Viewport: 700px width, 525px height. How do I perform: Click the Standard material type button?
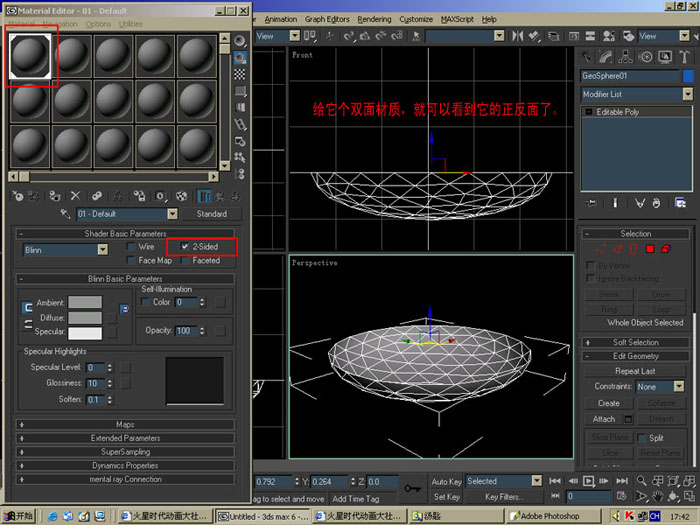point(212,214)
